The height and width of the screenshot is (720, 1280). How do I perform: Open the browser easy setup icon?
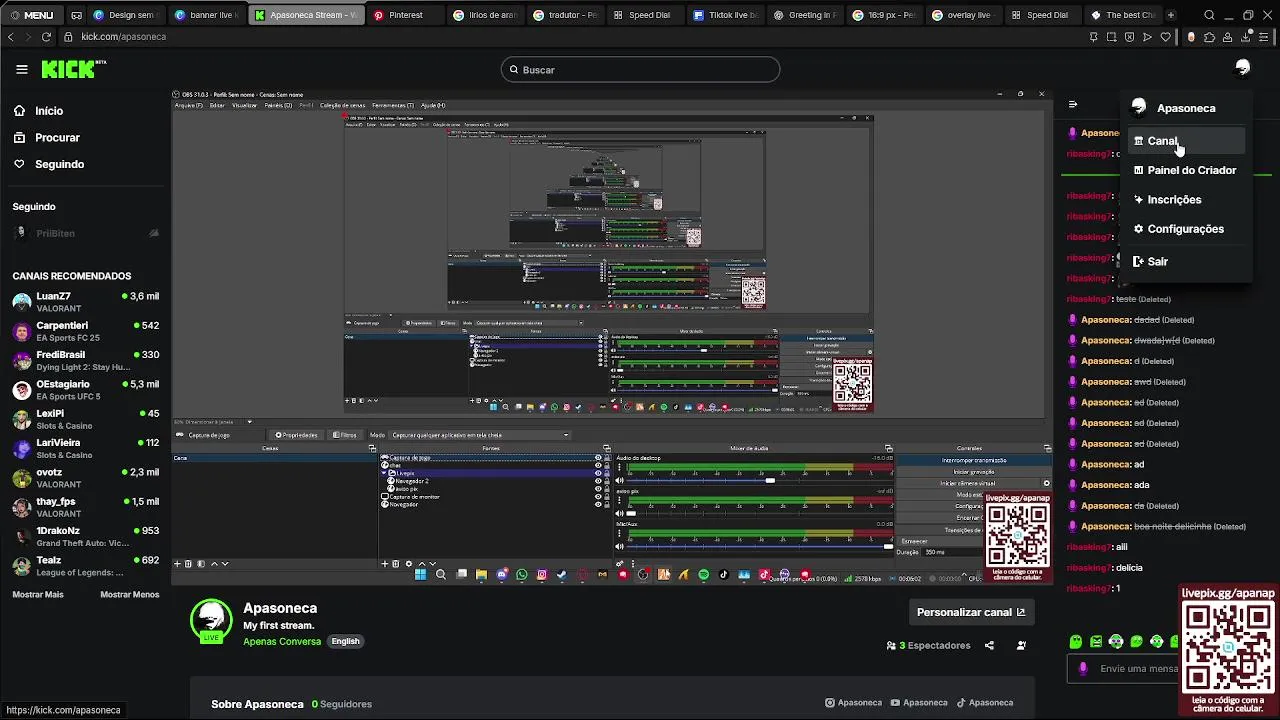point(1265,37)
